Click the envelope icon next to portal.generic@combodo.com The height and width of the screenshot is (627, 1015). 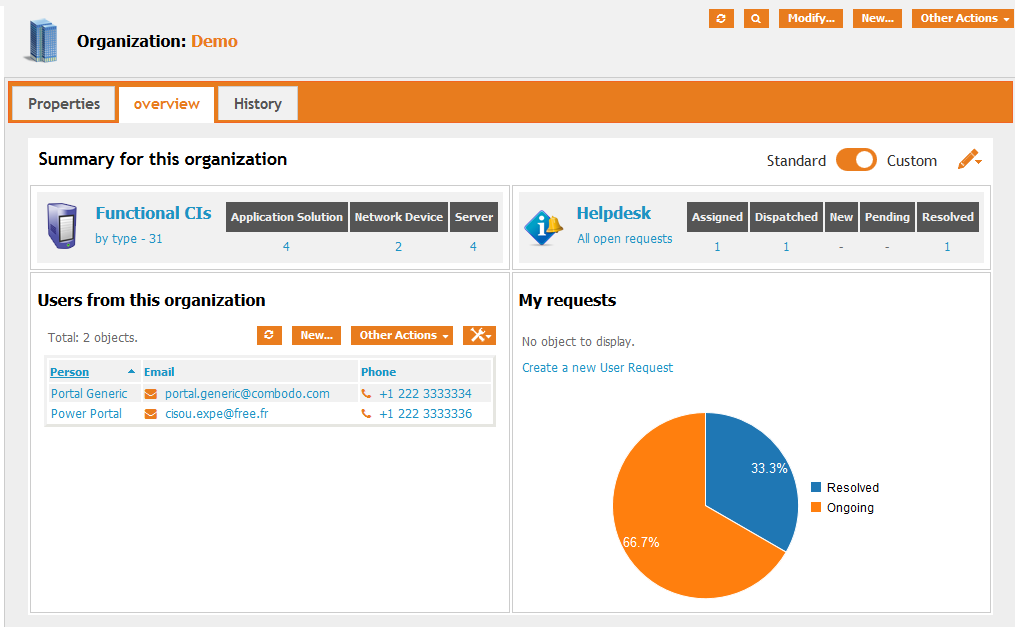(151, 393)
